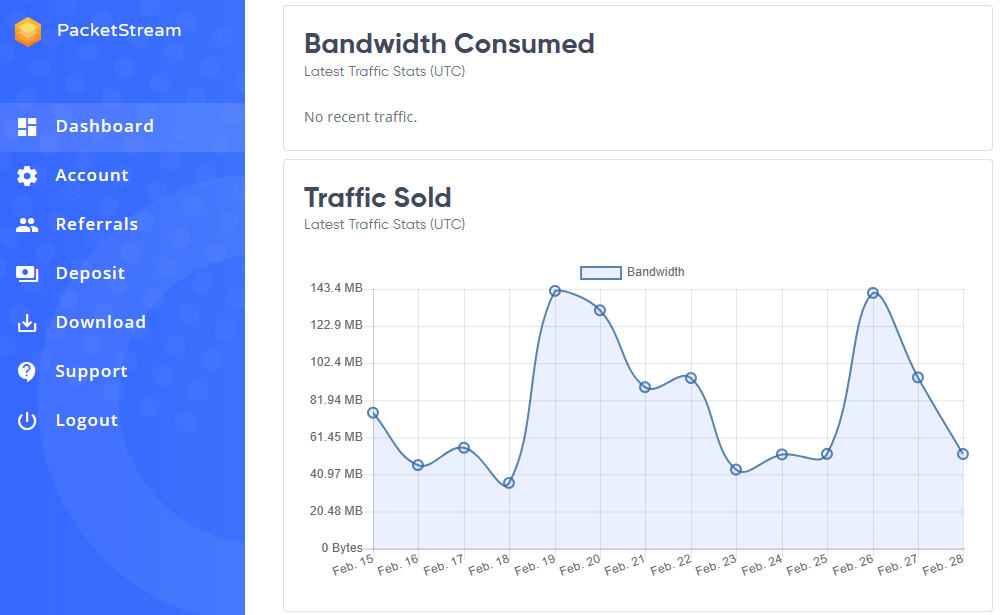Click the PacketStream brand name link
The width and height of the screenshot is (1000, 615).
[x=119, y=30]
